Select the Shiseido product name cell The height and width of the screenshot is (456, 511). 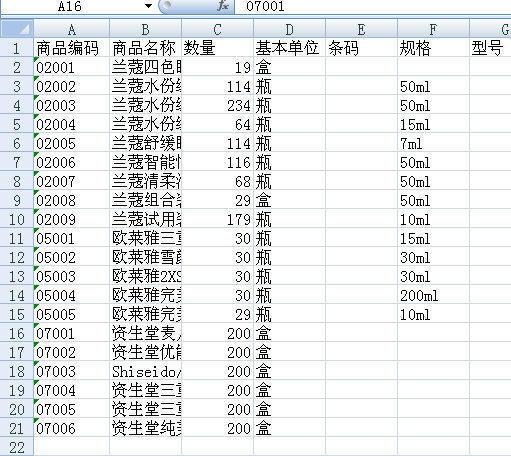coord(146,371)
